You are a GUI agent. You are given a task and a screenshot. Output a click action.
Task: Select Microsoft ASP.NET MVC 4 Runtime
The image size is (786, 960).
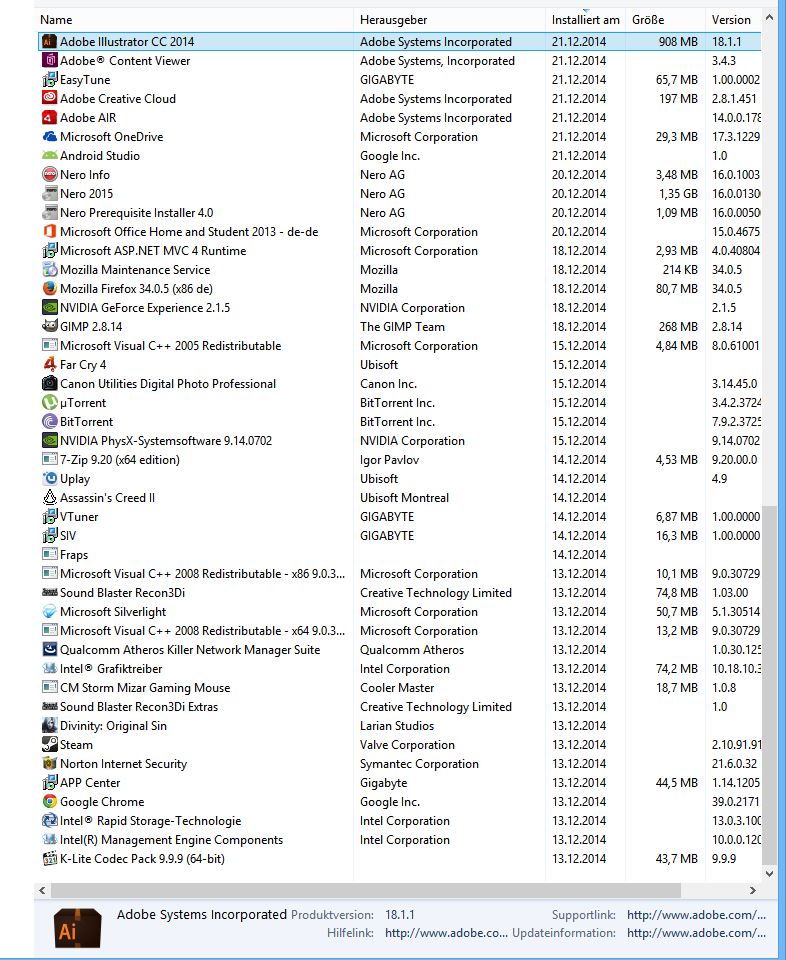pos(399,250)
